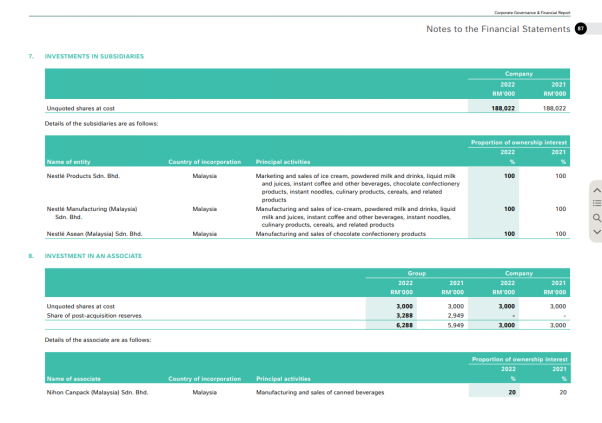The height and width of the screenshot is (423, 602).
Task: Select Group 2022 post-acquisition reserves value 3,288
Action: (x=405, y=316)
